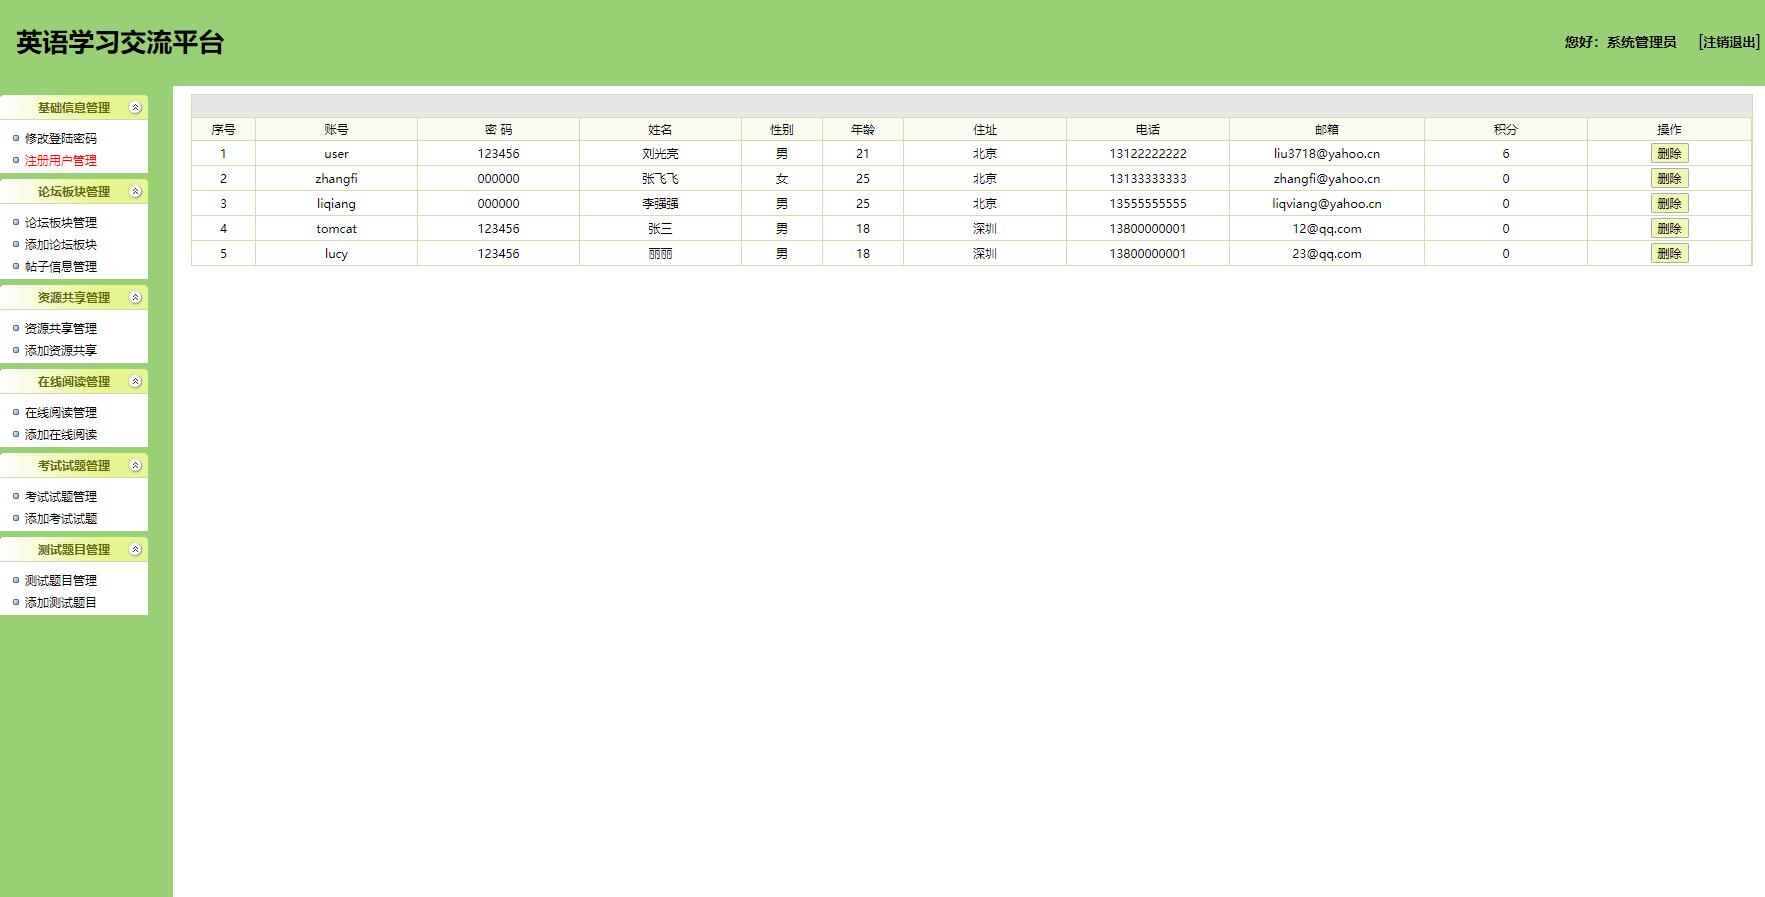Viewport: 1765px width, 897px height.
Task: Click the 邮箱 column header
Action: point(1327,130)
